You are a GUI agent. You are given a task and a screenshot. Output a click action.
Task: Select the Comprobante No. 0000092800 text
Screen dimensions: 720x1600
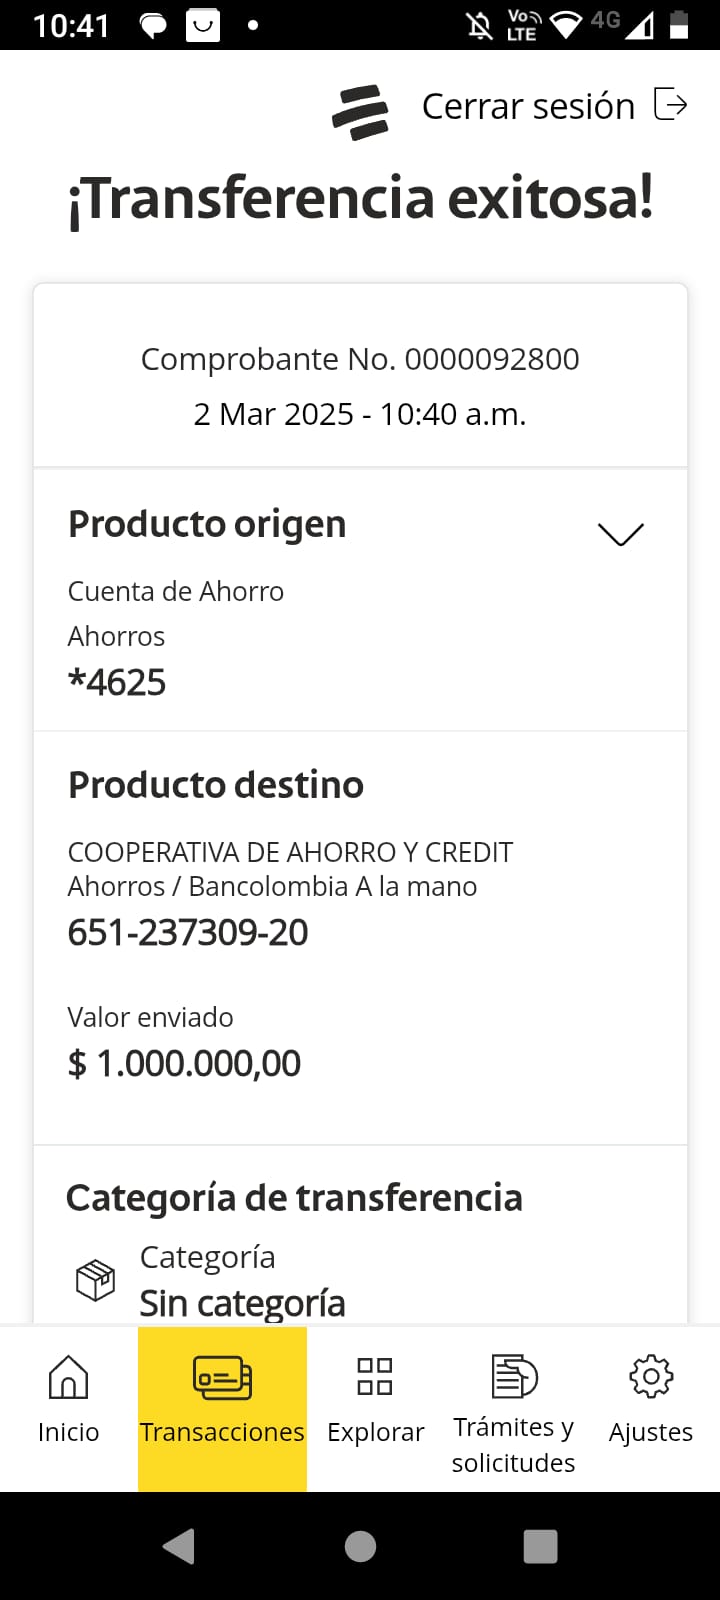[x=360, y=359]
